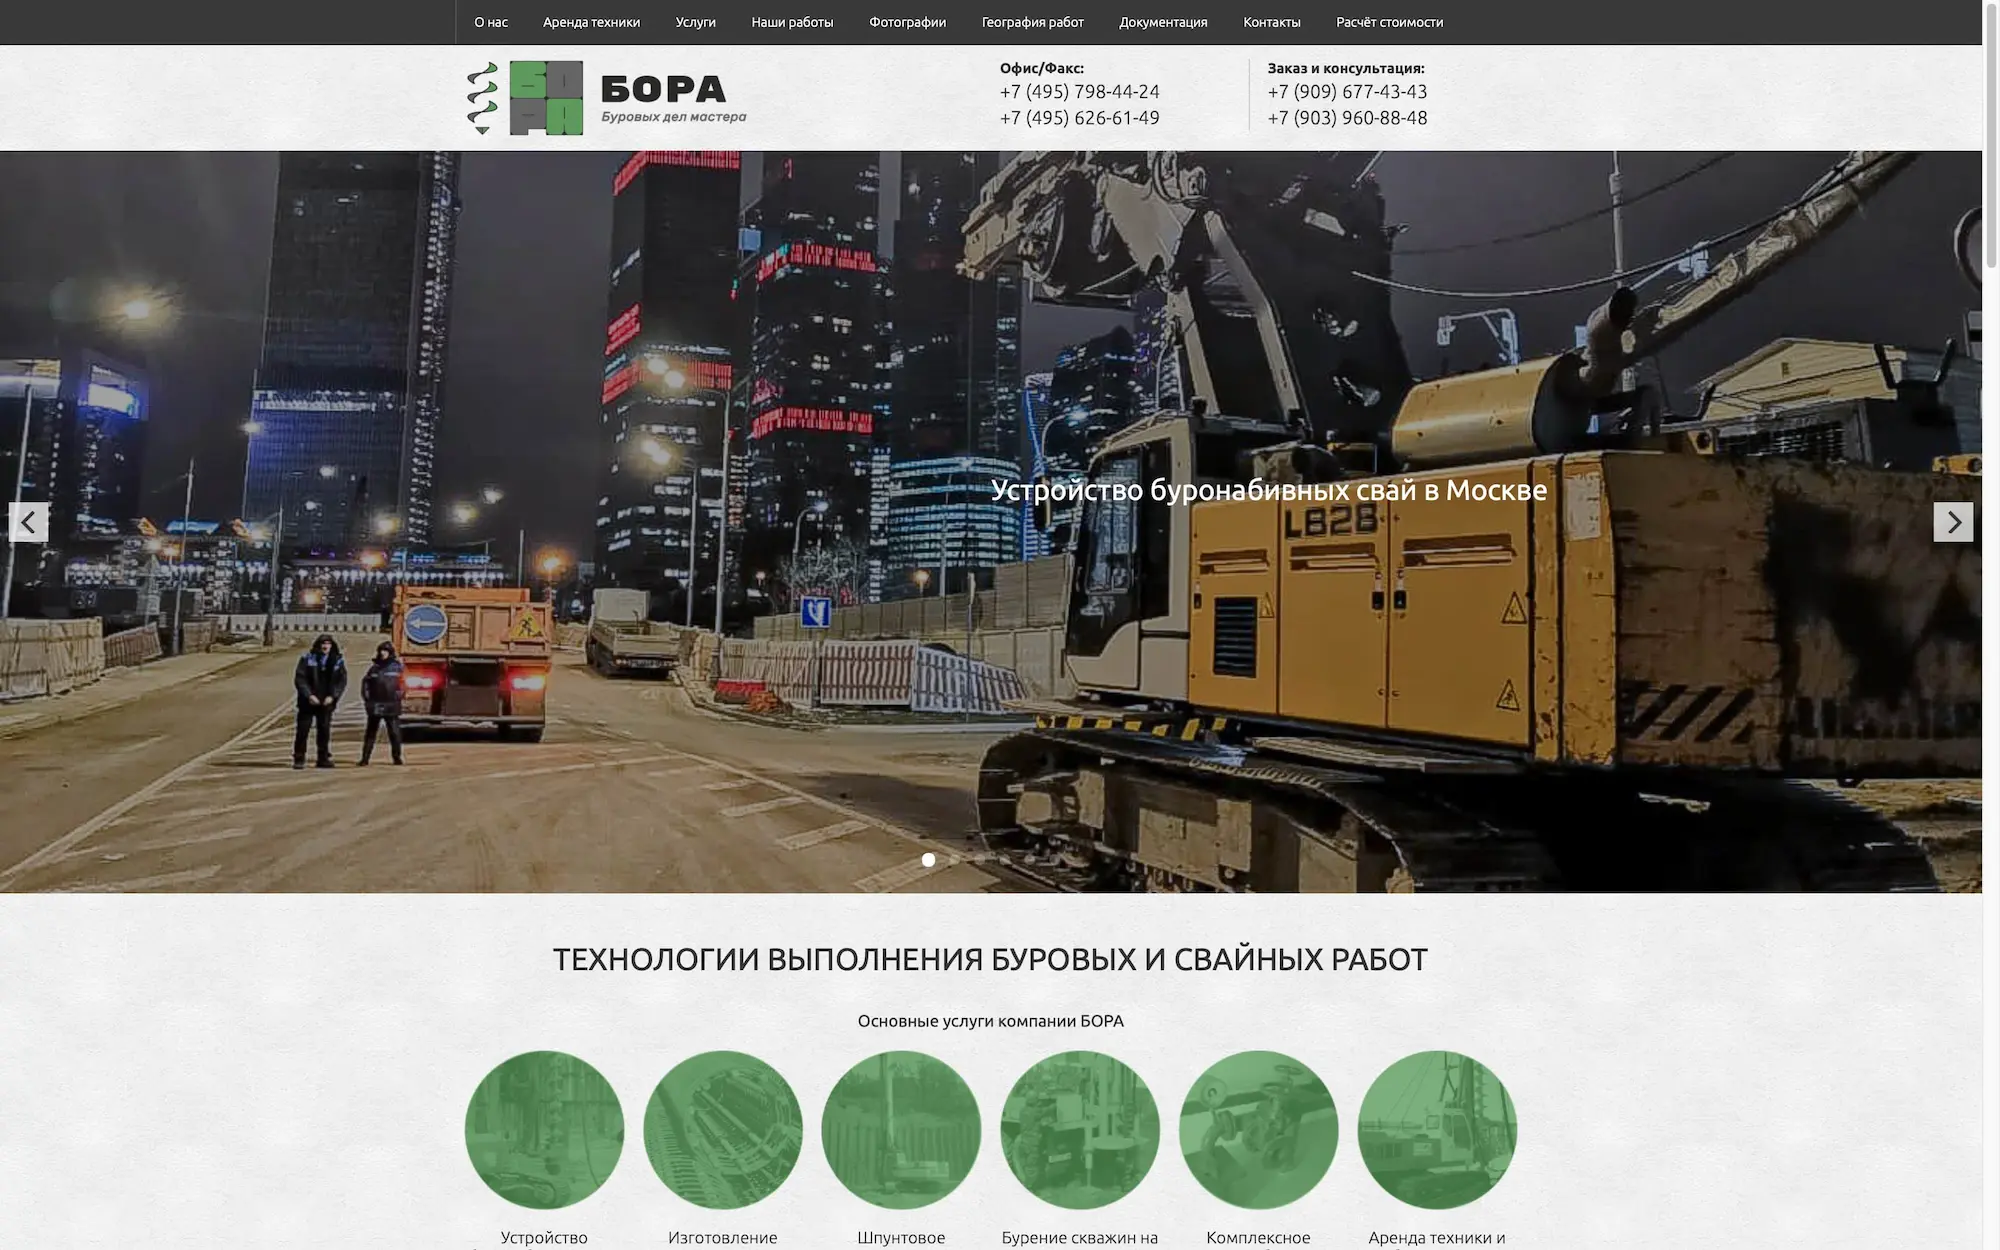The image size is (2000, 1250).
Task: Click the БОРА logo icon
Action: coord(546,98)
